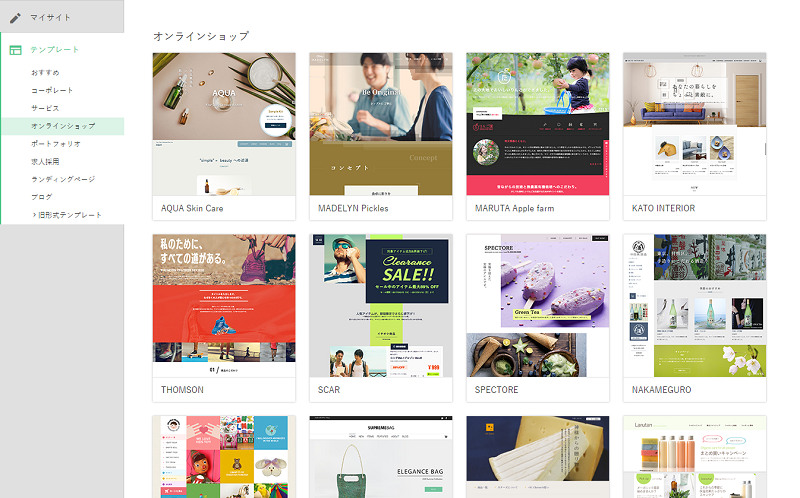
Task: Open the colorful toy shop template thumbnail
Action: click(224, 457)
